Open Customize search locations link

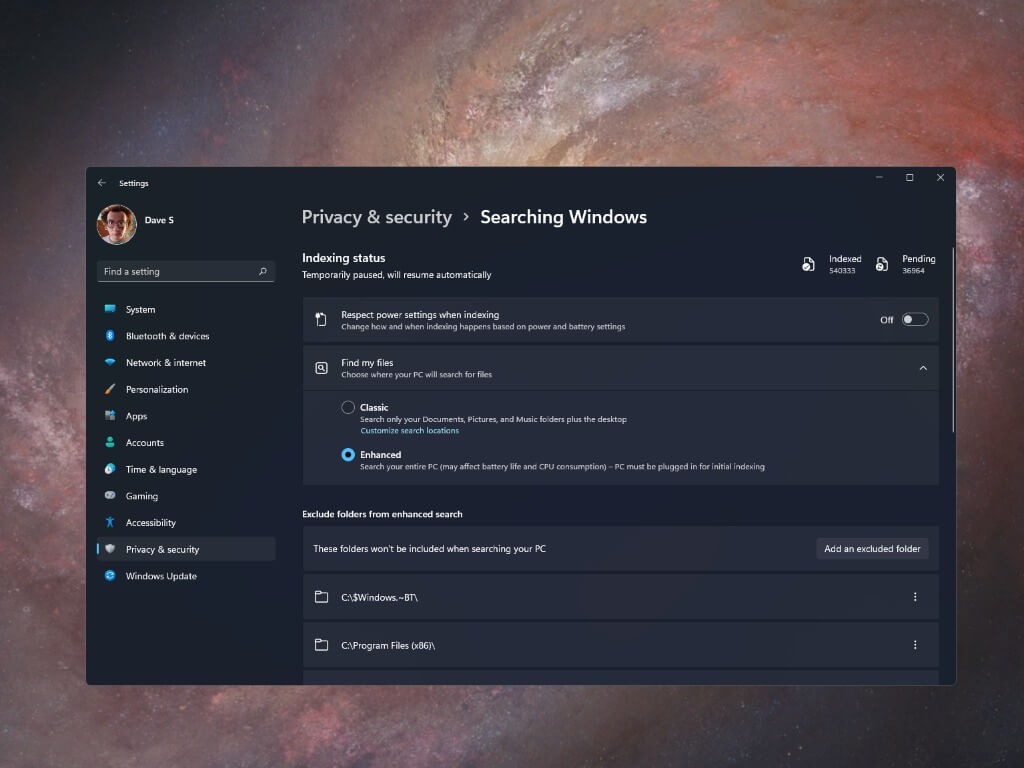pyautogui.click(x=409, y=431)
